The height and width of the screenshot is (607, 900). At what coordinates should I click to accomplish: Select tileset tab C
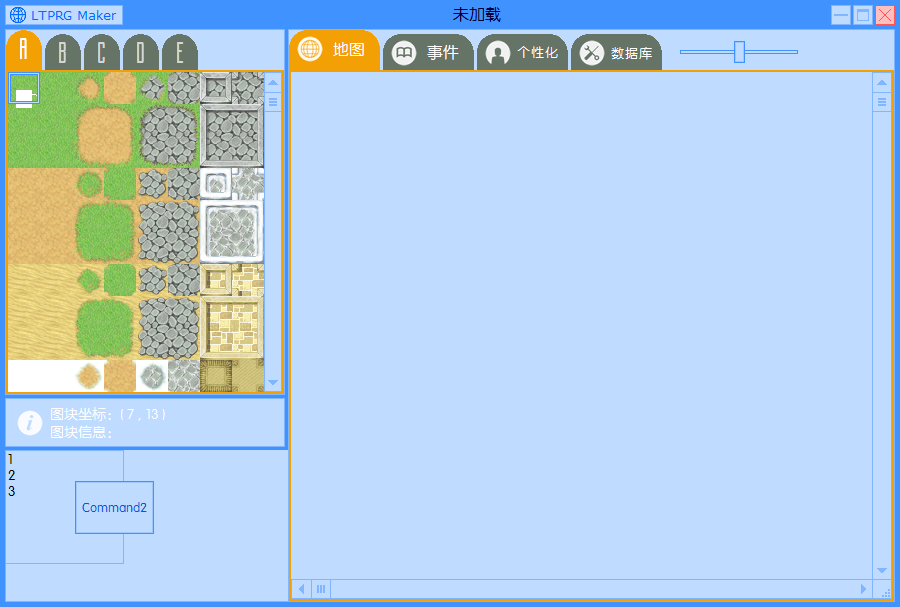click(102, 53)
